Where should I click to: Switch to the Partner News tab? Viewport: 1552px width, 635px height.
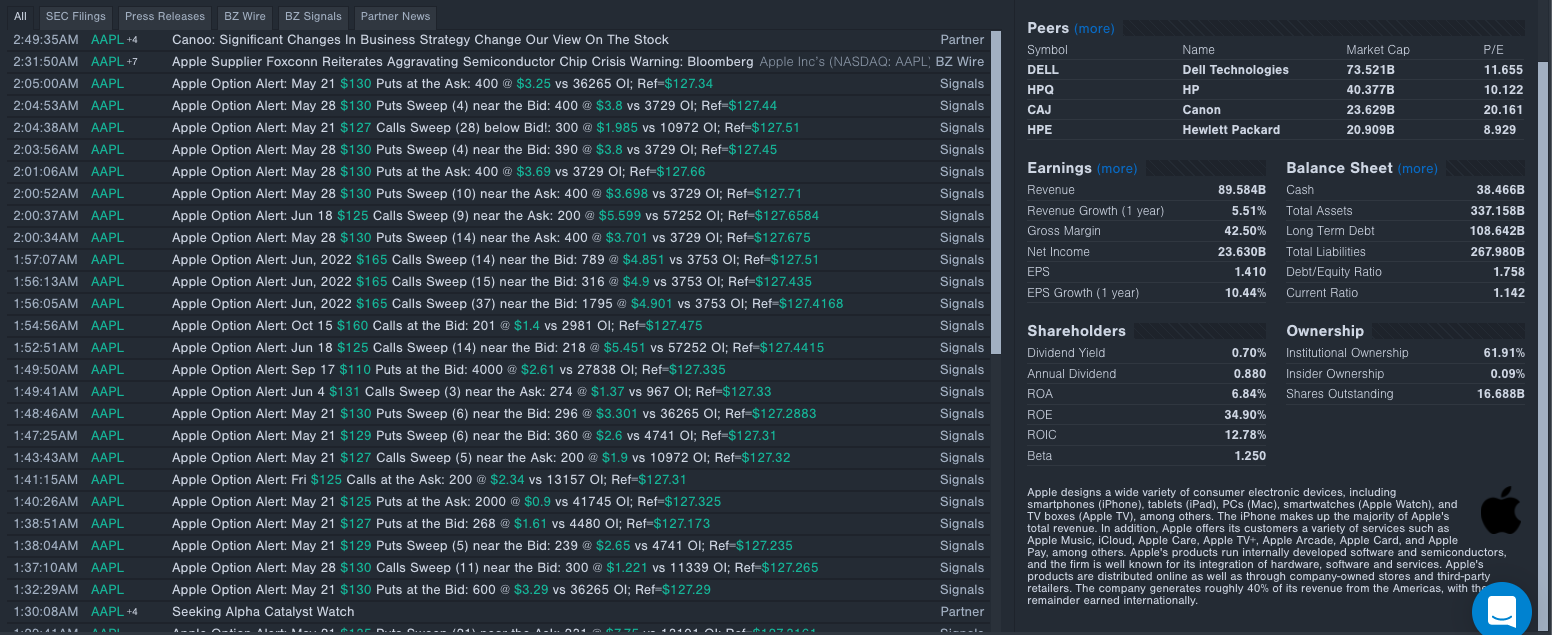pos(393,16)
